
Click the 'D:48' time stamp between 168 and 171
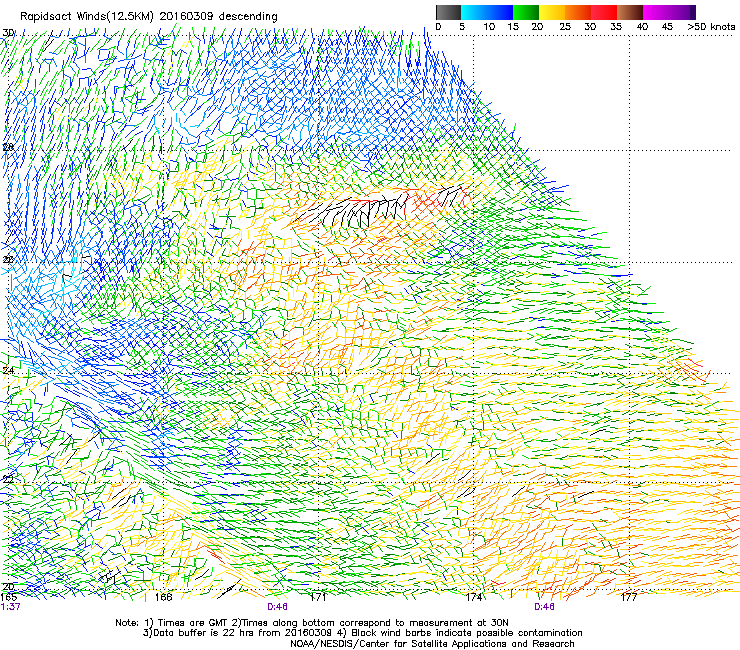click(x=278, y=607)
